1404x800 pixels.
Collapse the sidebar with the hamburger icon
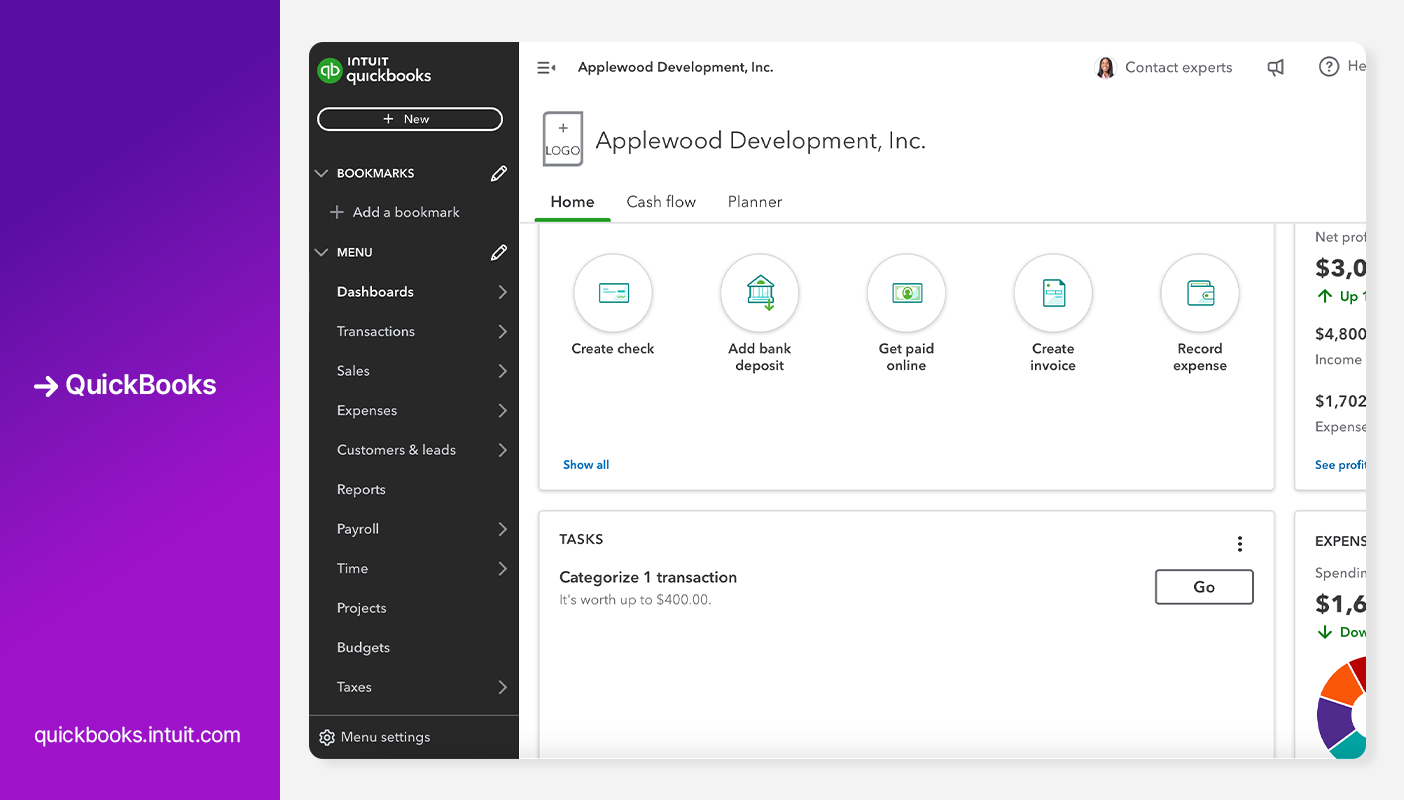546,68
